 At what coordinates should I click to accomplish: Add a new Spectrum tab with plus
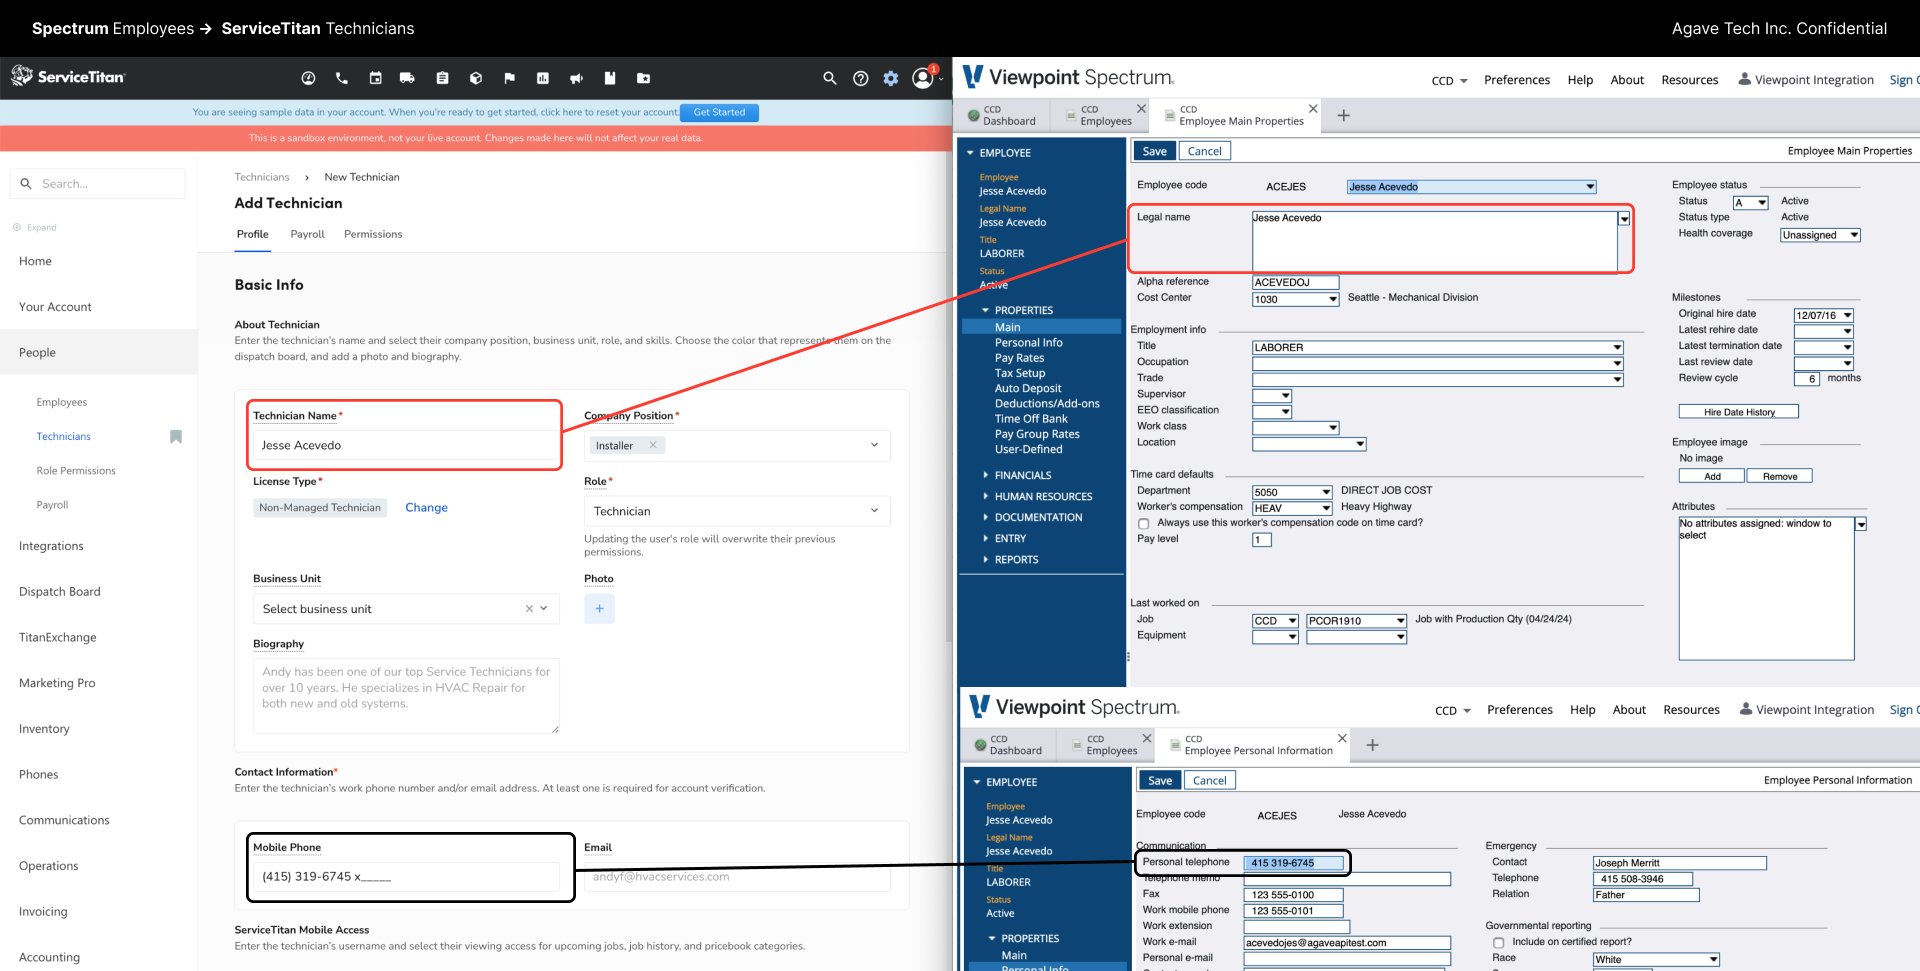pos(1344,116)
